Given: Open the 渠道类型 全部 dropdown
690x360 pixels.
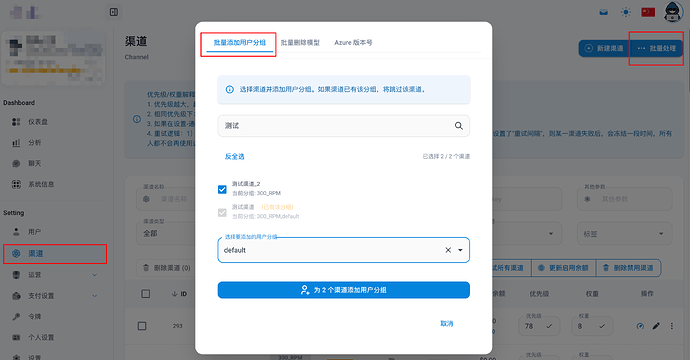Looking at the screenshot, I should point(165,233).
